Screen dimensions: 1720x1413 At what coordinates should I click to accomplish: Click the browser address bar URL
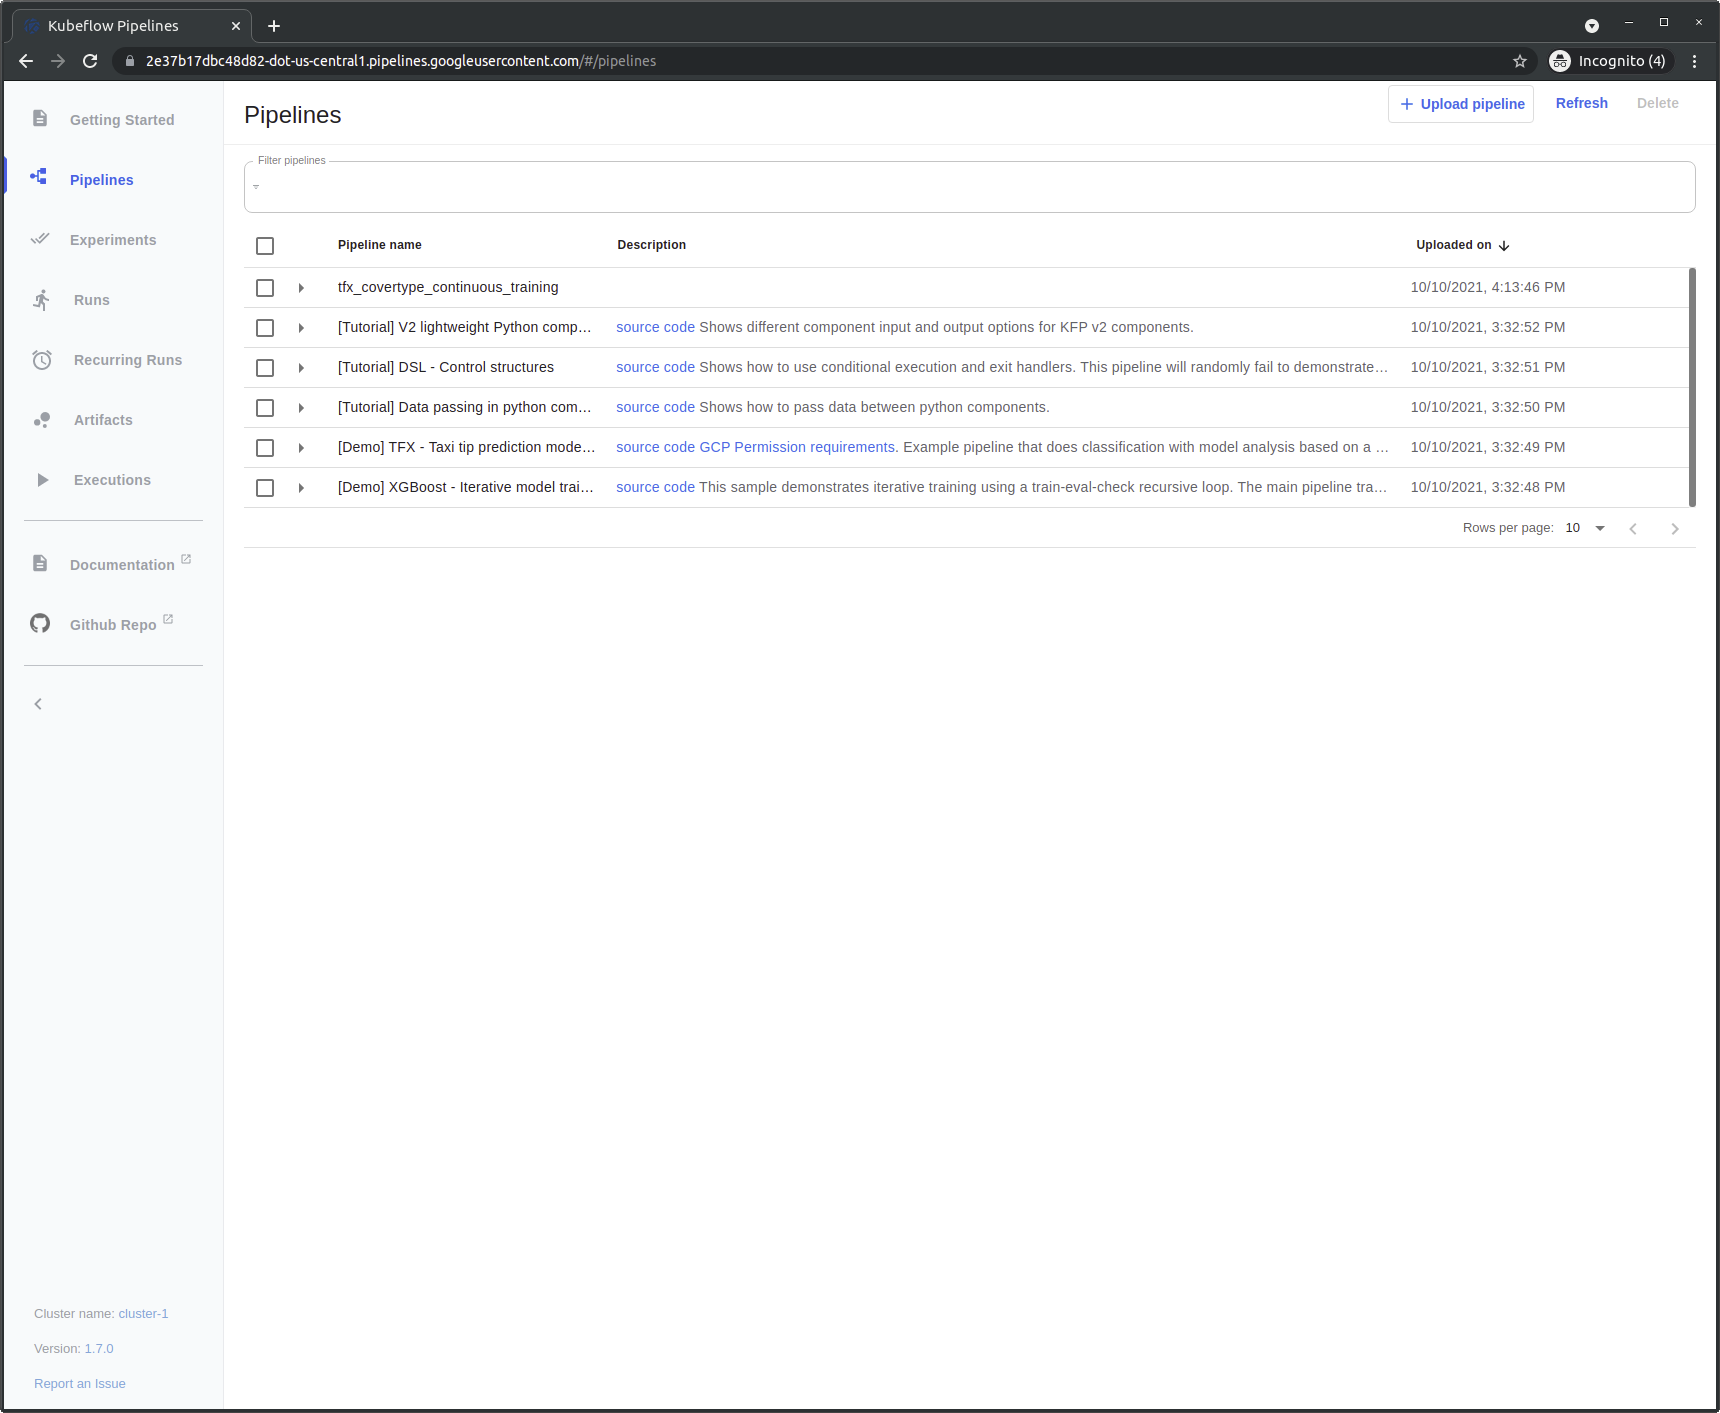pos(401,61)
